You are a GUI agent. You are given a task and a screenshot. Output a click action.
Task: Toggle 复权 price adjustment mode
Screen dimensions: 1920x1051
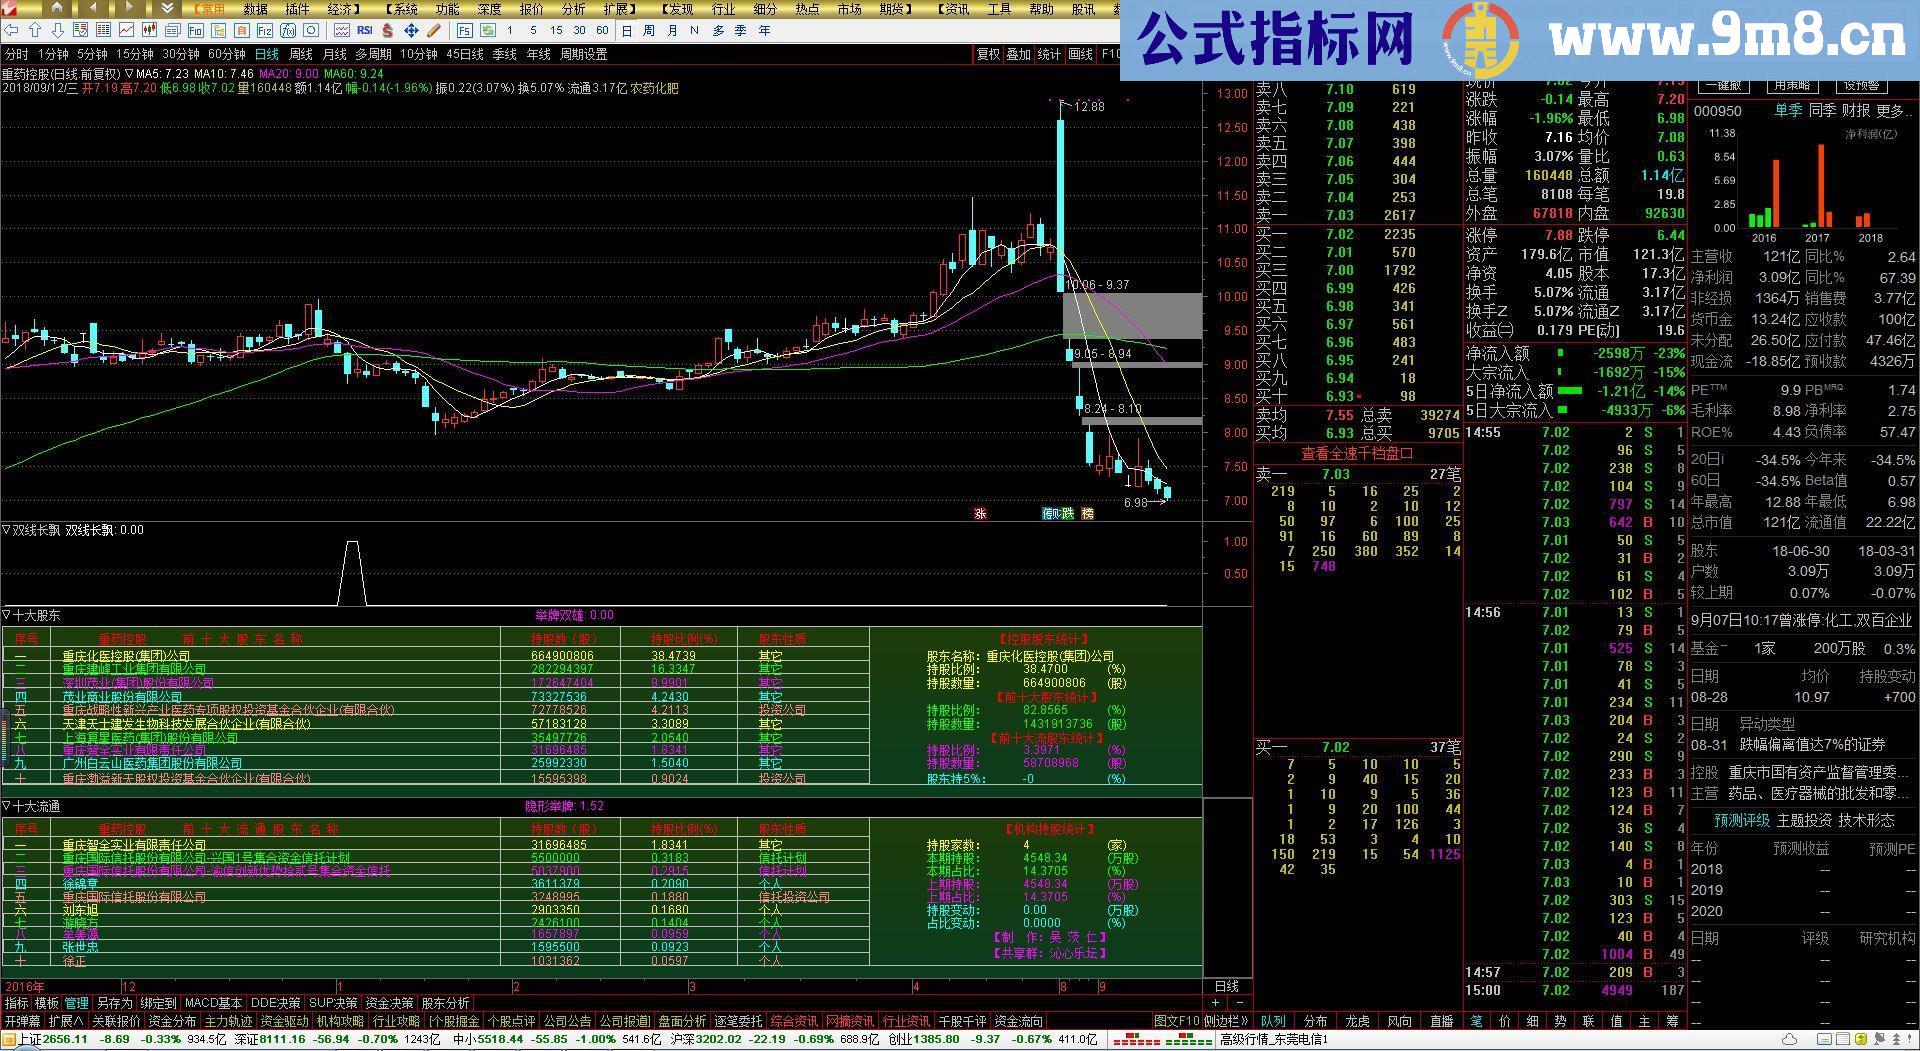[989, 55]
